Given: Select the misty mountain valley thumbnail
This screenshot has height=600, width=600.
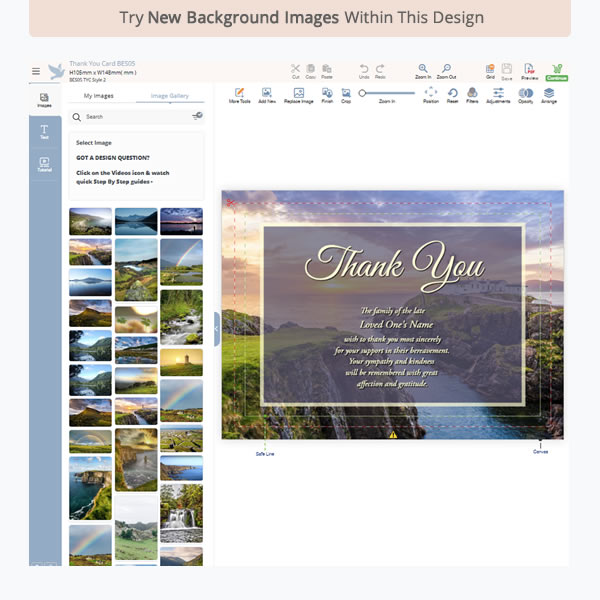Looking at the screenshot, I should coord(90,222).
